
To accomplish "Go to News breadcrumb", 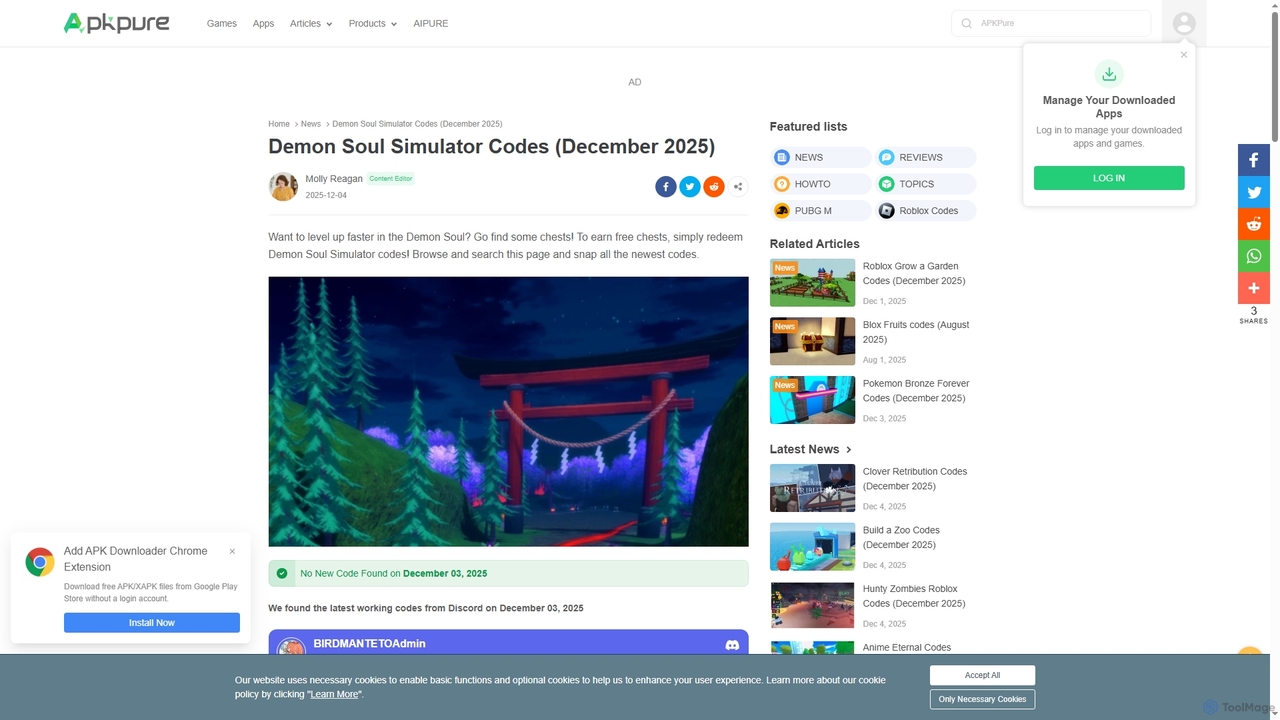I will coord(311,124).
